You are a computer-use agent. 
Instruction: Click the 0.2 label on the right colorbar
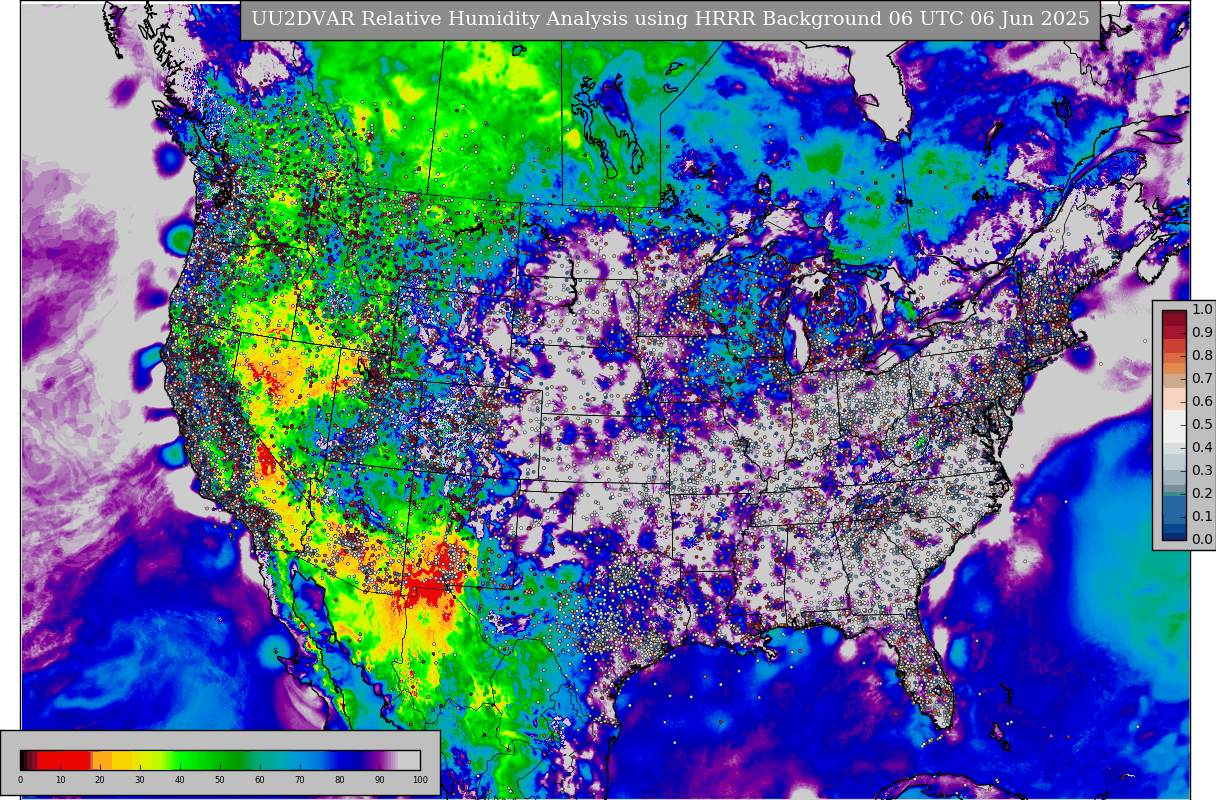click(x=1202, y=494)
